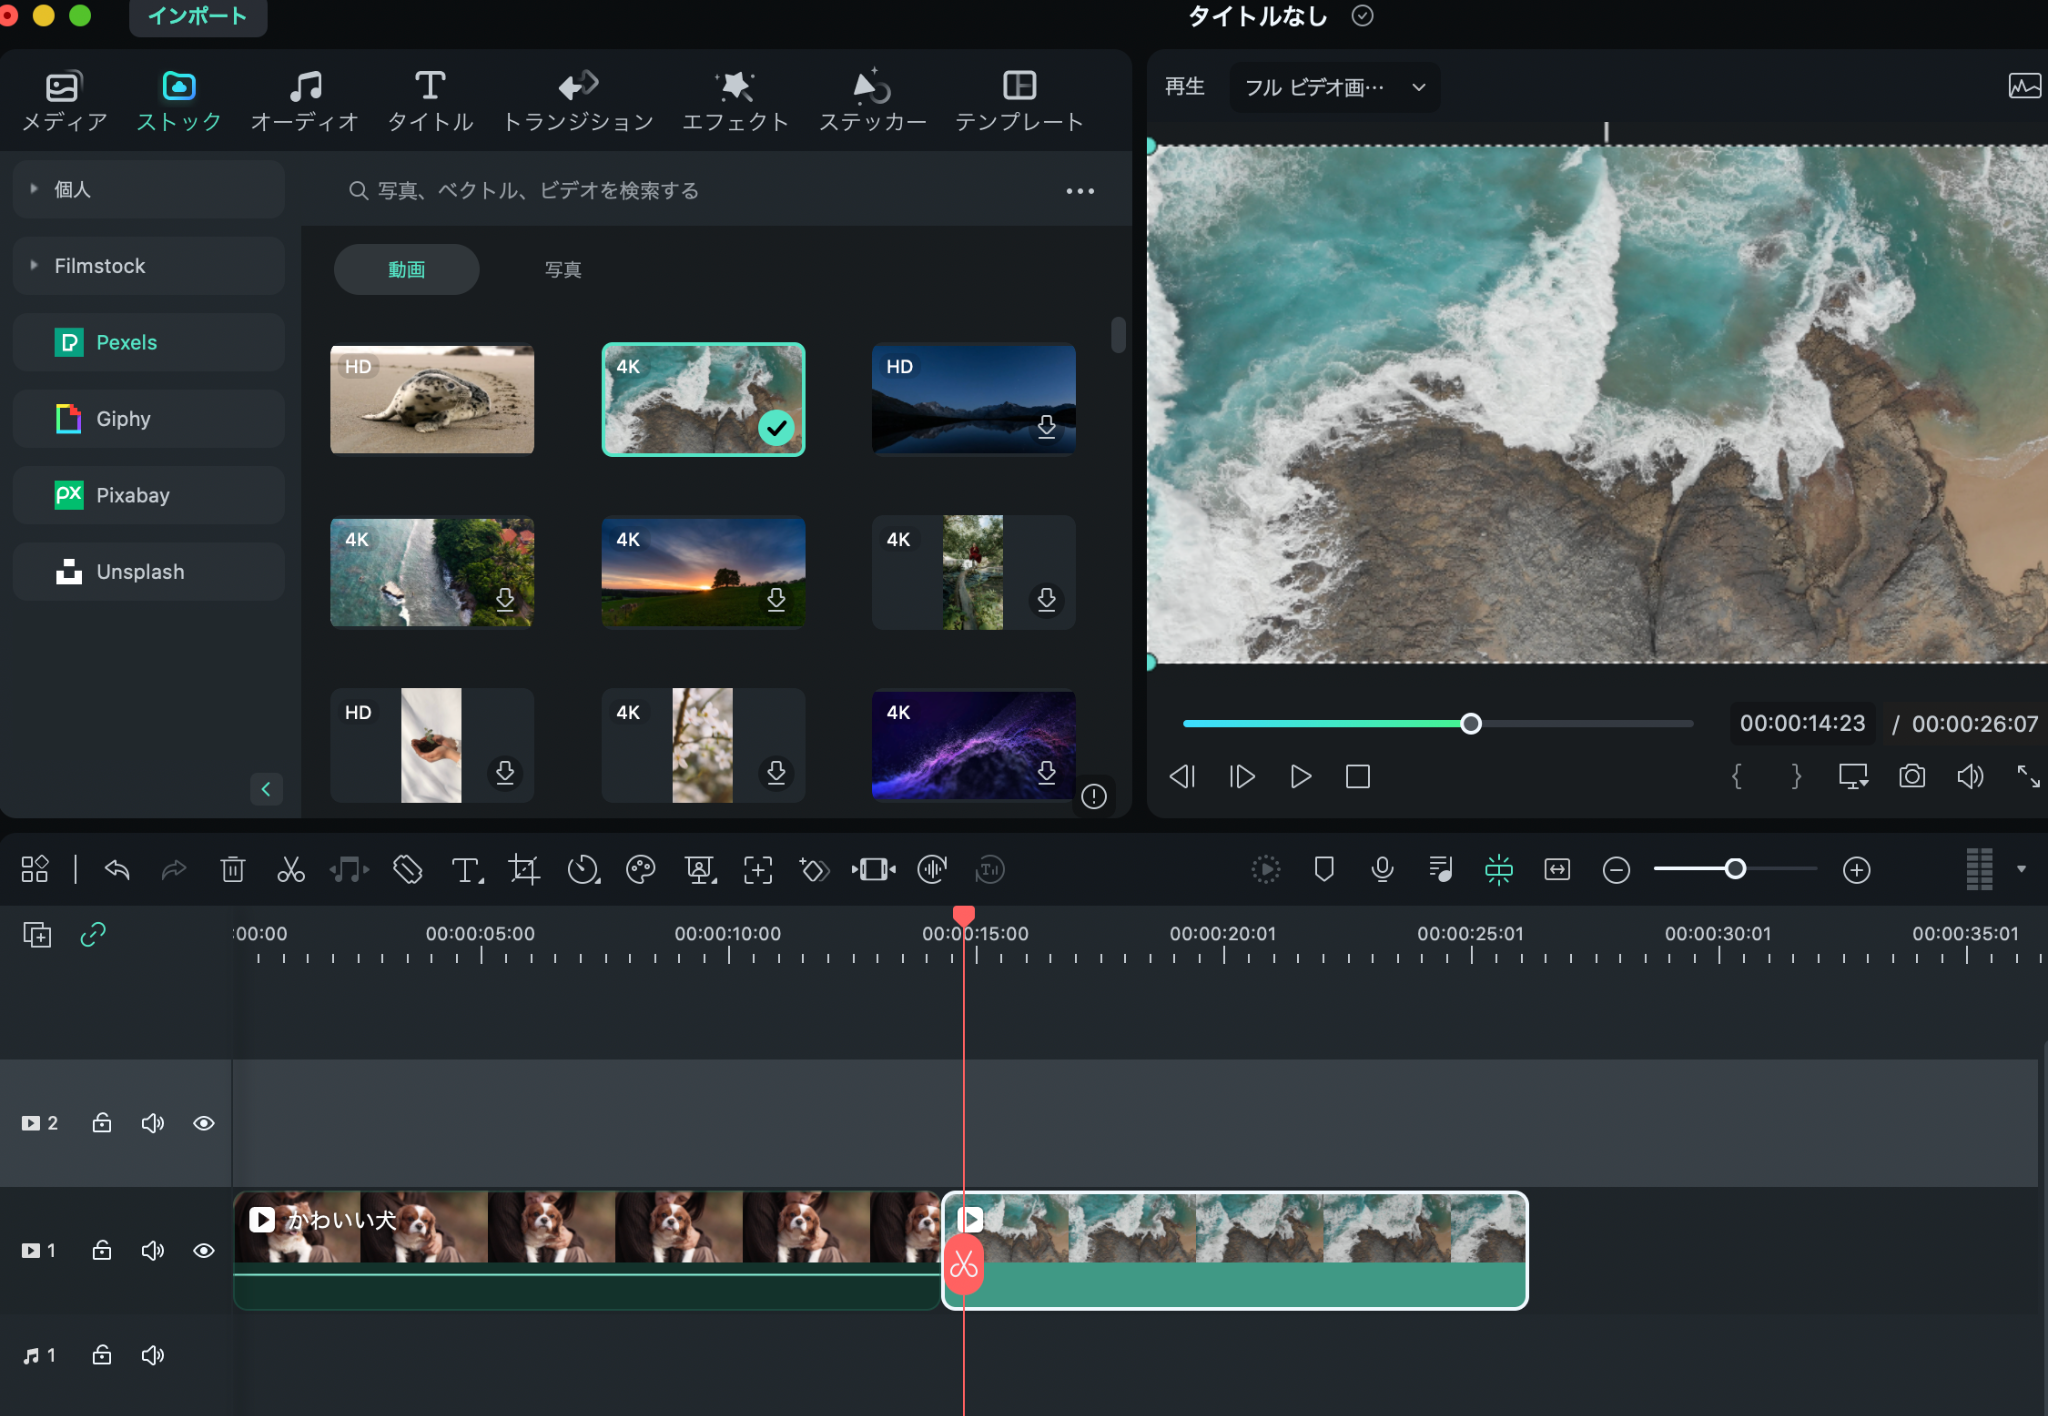This screenshot has width=2048, height=1416.
Task: Select the Unsplash stock source
Action: pos(149,572)
